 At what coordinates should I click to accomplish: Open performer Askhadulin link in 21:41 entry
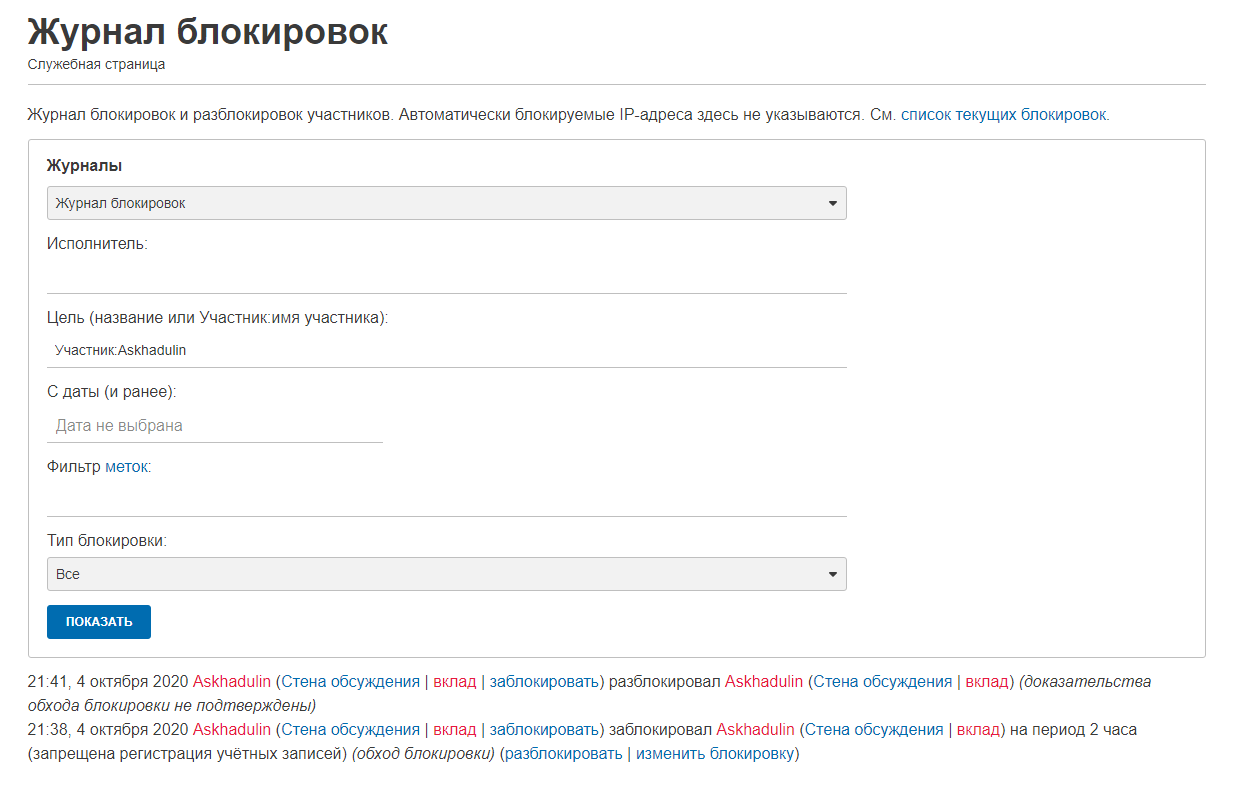tap(231, 682)
